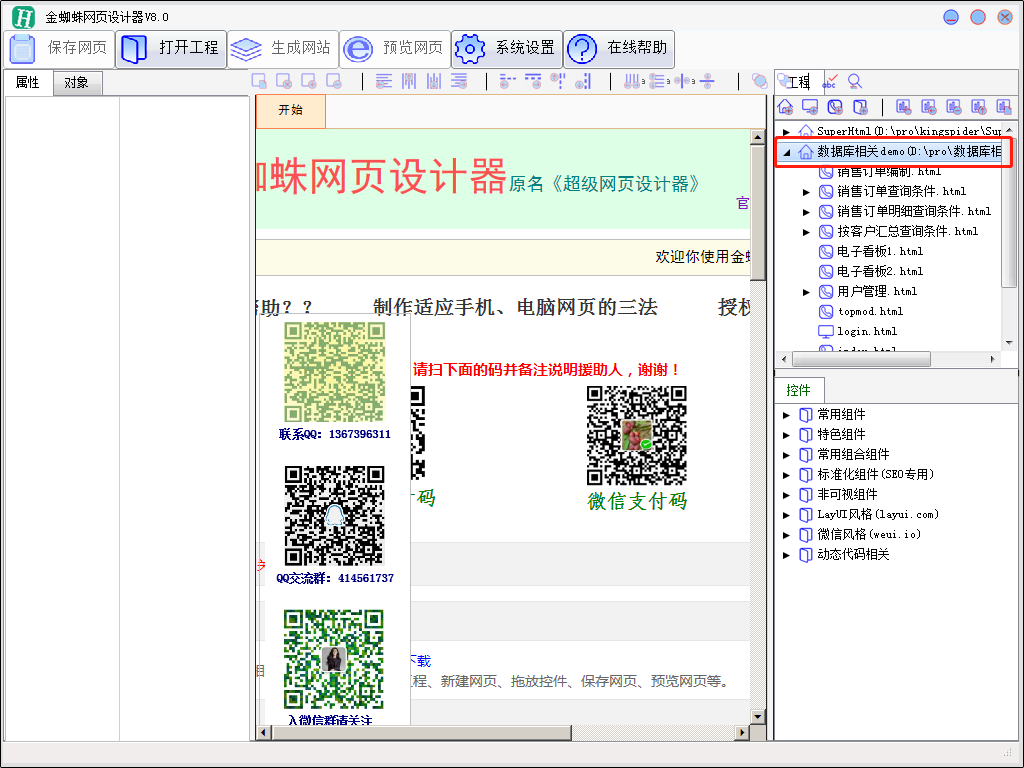
Task: Click the QQ交流群 QR code image
Action: 334,515
